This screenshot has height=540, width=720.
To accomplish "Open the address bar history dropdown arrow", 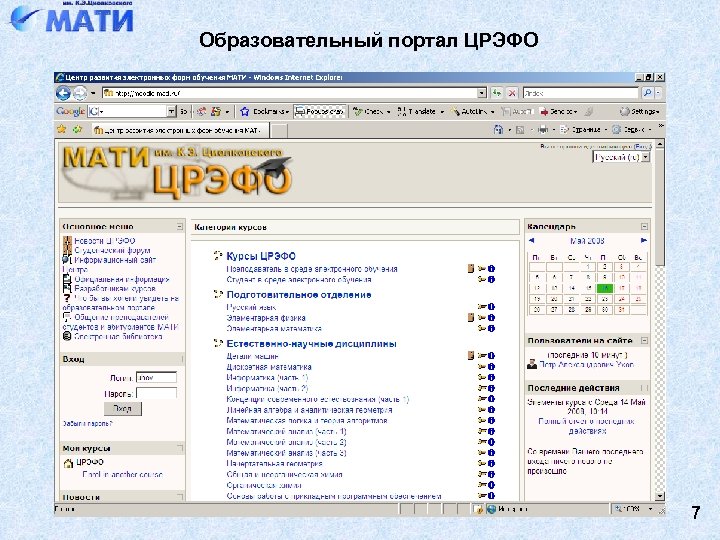I will pyautogui.click(x=481, y=93).
